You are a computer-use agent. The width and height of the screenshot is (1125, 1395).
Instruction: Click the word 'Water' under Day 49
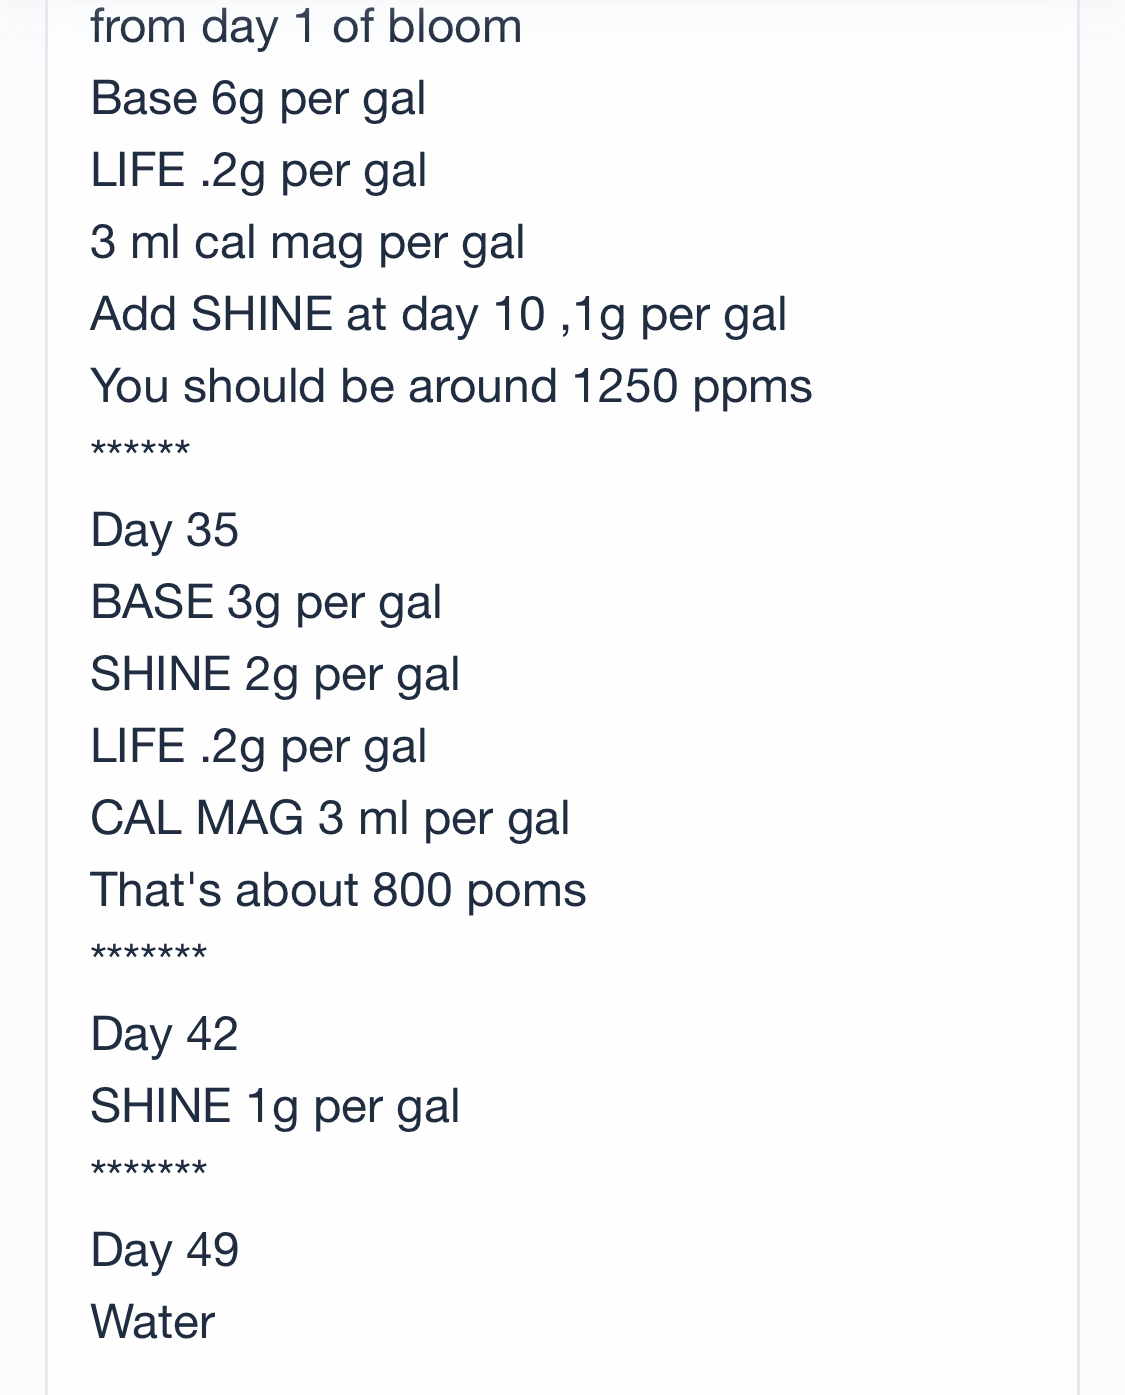(152, 1322)
